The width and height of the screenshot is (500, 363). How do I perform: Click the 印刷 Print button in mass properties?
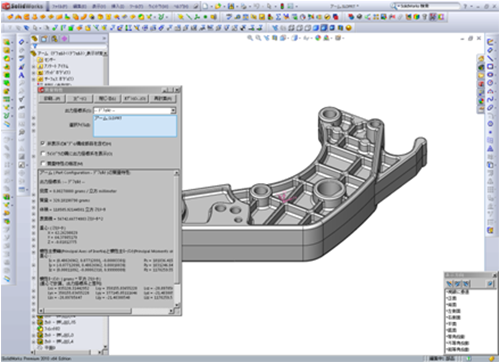52,98
